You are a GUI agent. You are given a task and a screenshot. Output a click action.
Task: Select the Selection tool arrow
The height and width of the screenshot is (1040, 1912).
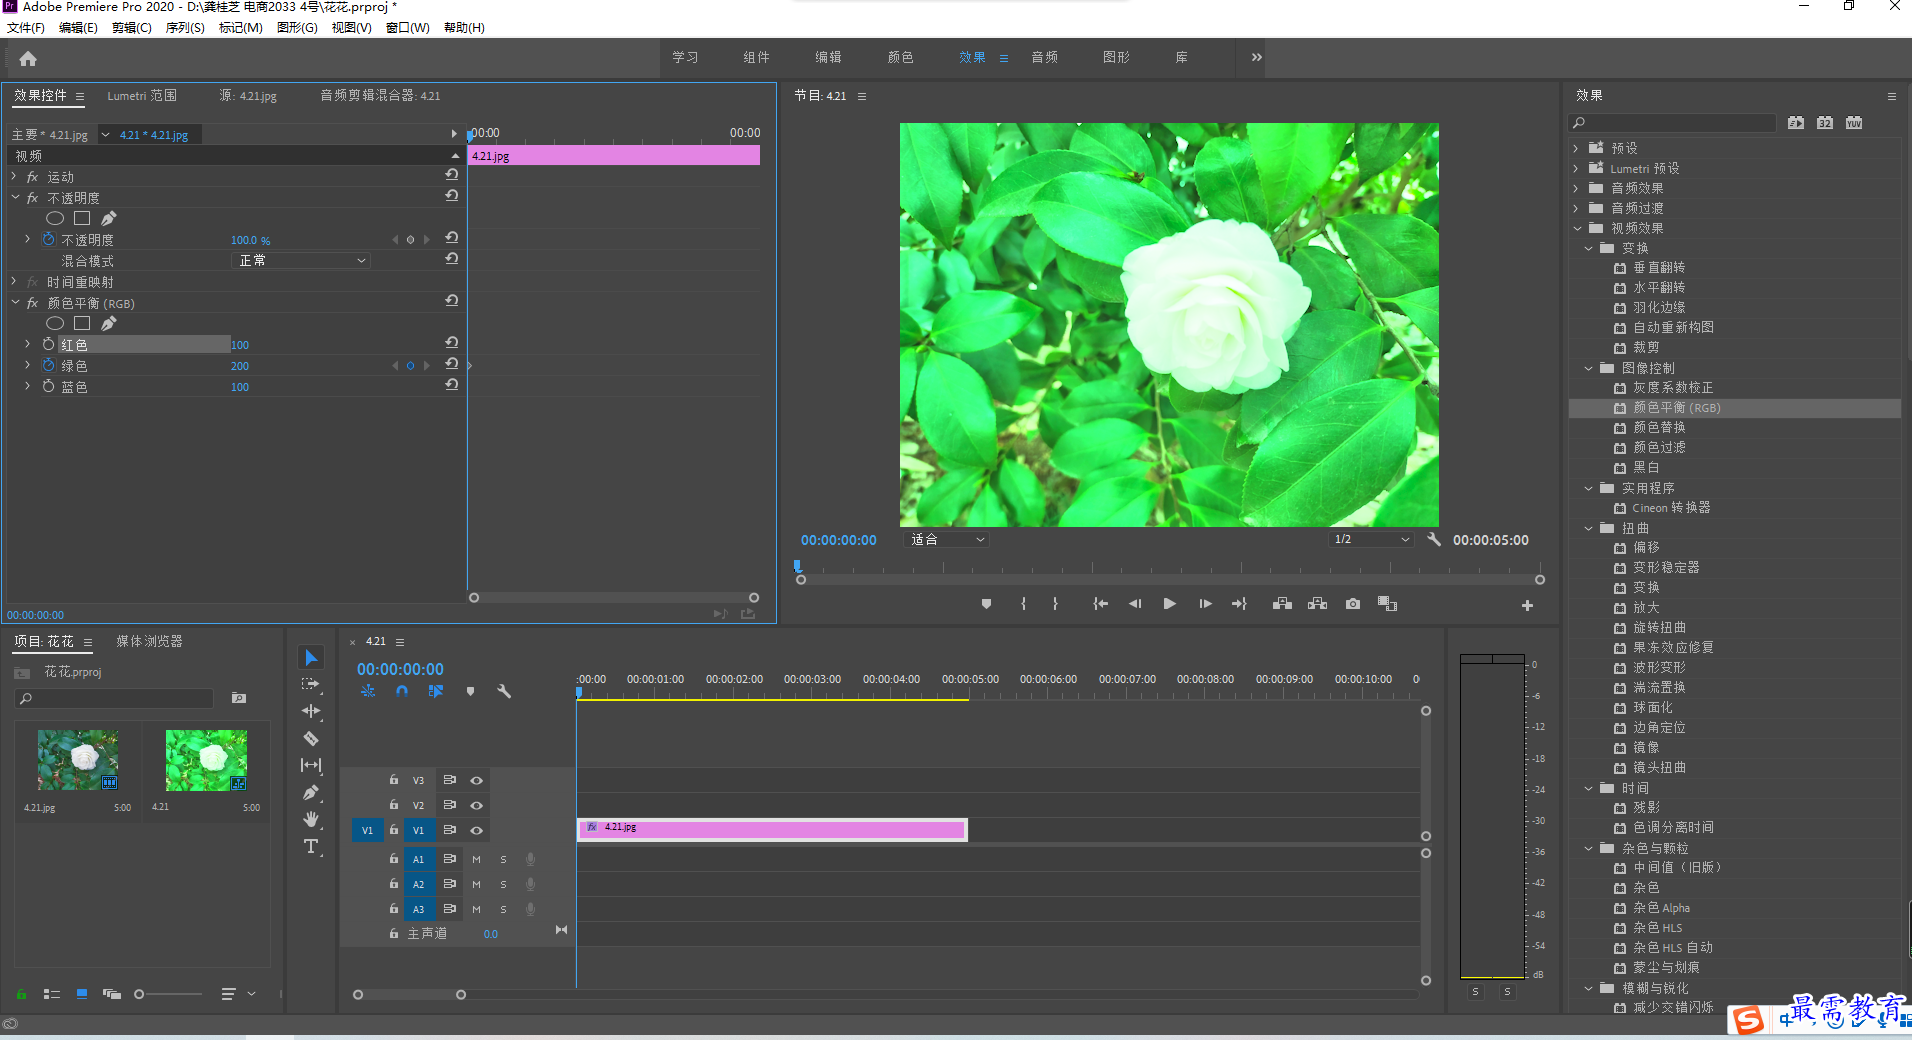click(x=311, y=657)
